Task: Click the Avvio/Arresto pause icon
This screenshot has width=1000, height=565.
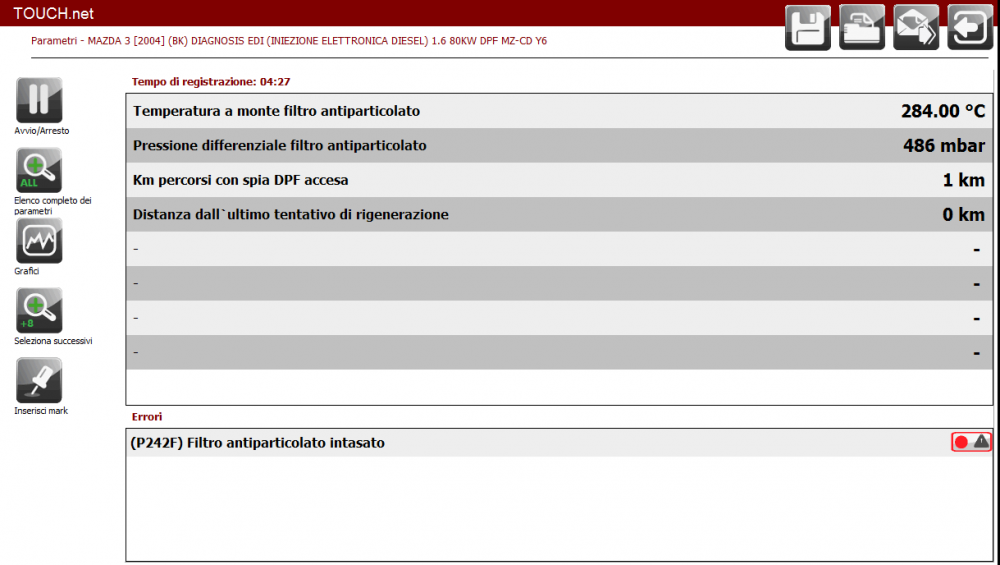Action: coord(39,100)
